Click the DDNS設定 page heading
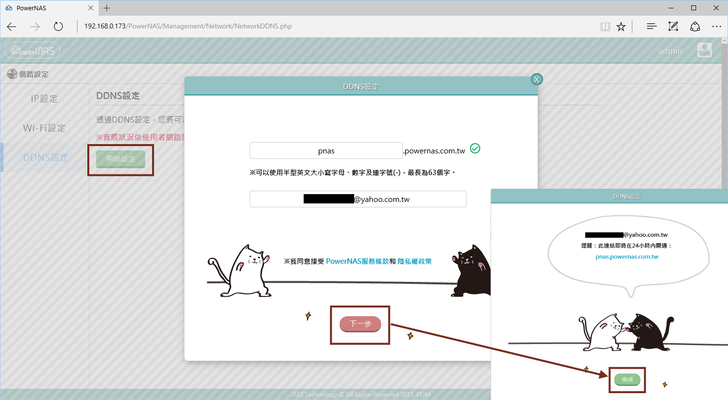Image resolution: width=728 pixels, height=400 pixels. (x=118, y=96)
